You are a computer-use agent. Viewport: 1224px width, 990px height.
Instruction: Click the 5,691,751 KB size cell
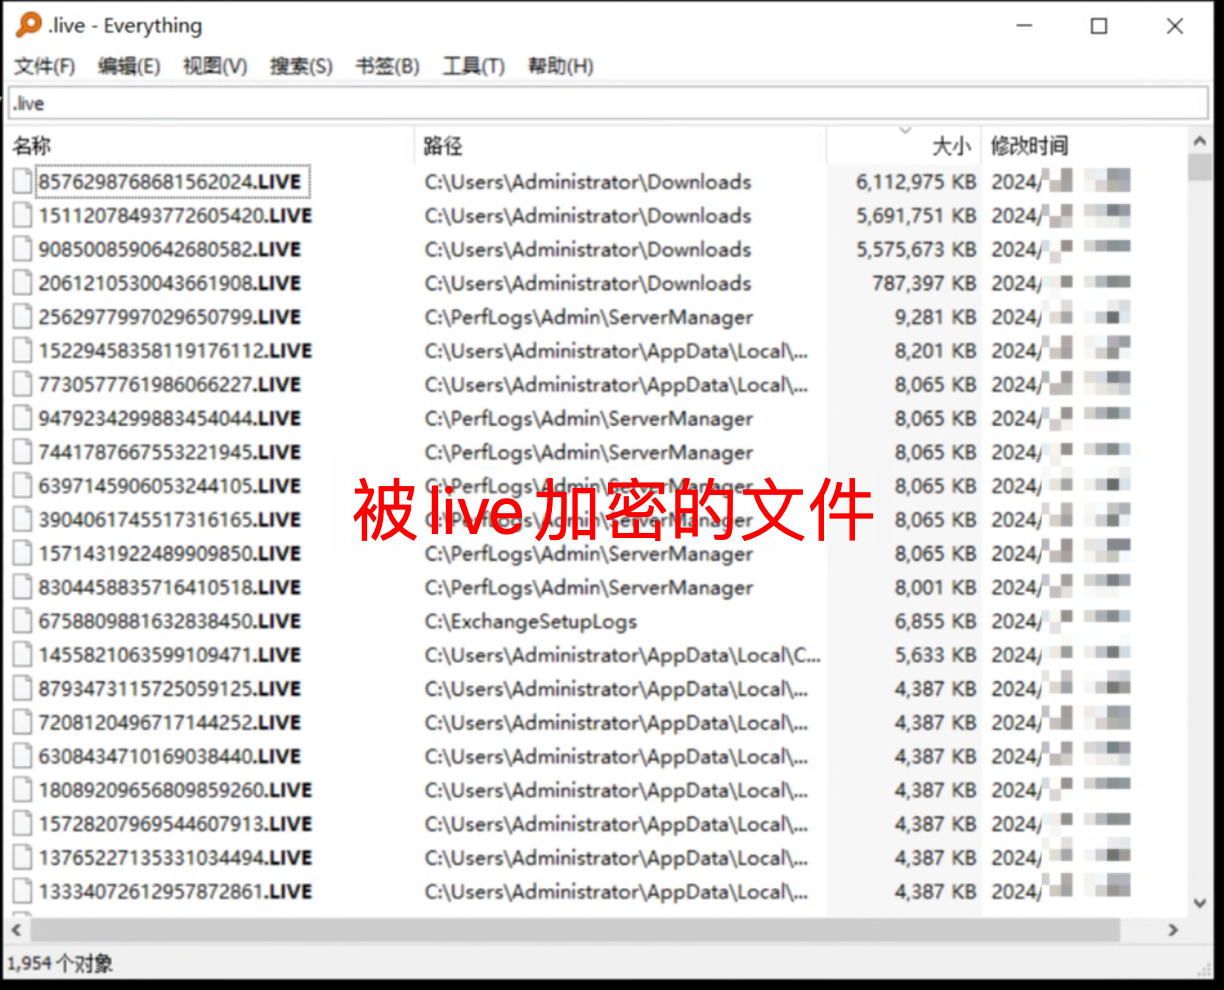coord(916,216)
